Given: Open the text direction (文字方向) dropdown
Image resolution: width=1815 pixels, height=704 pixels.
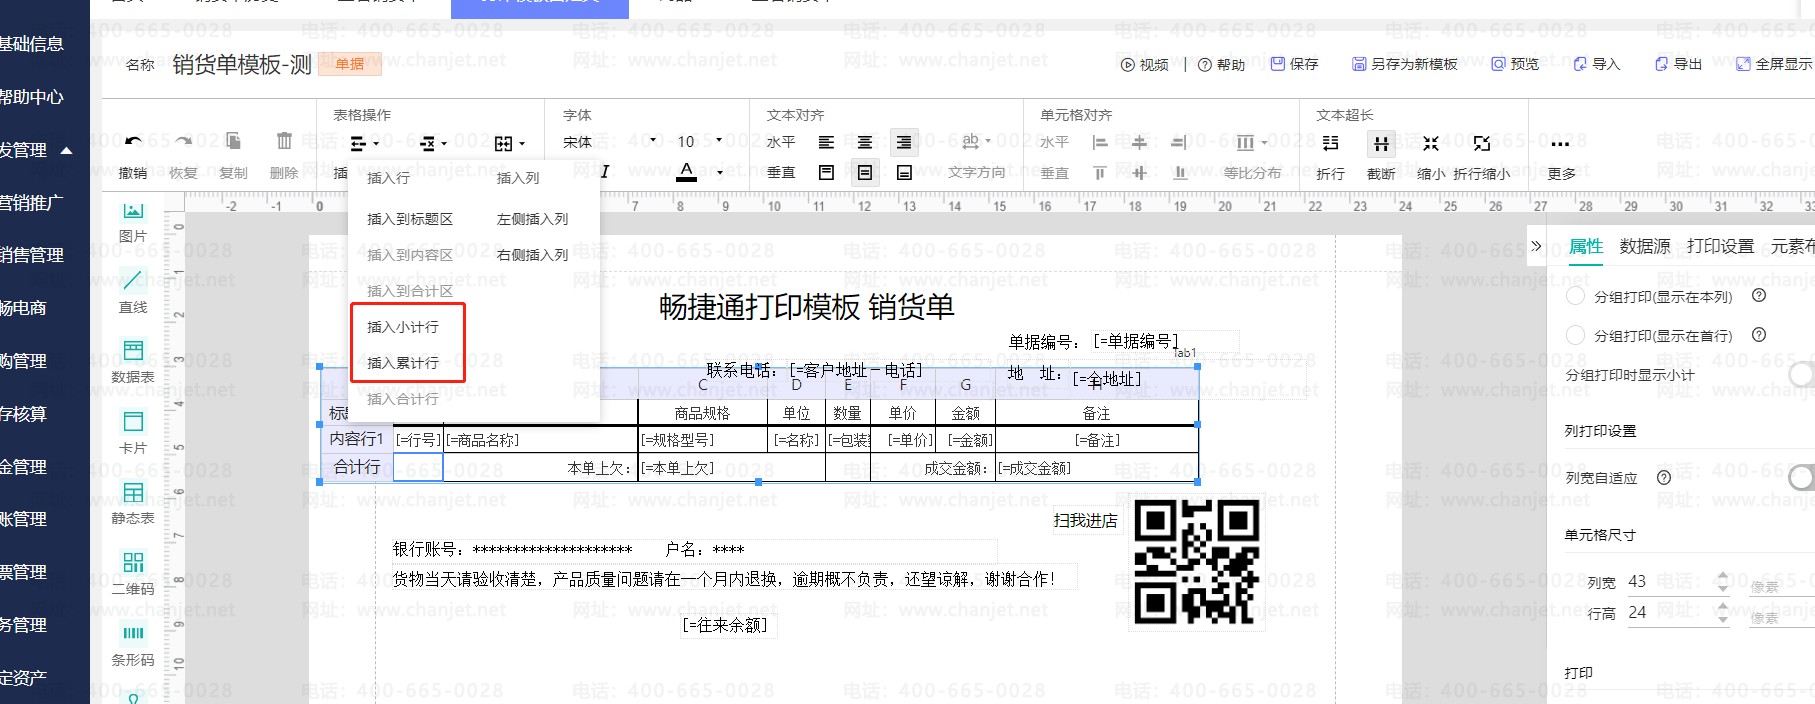Looking at the screenshot, I should pos(976,142).
